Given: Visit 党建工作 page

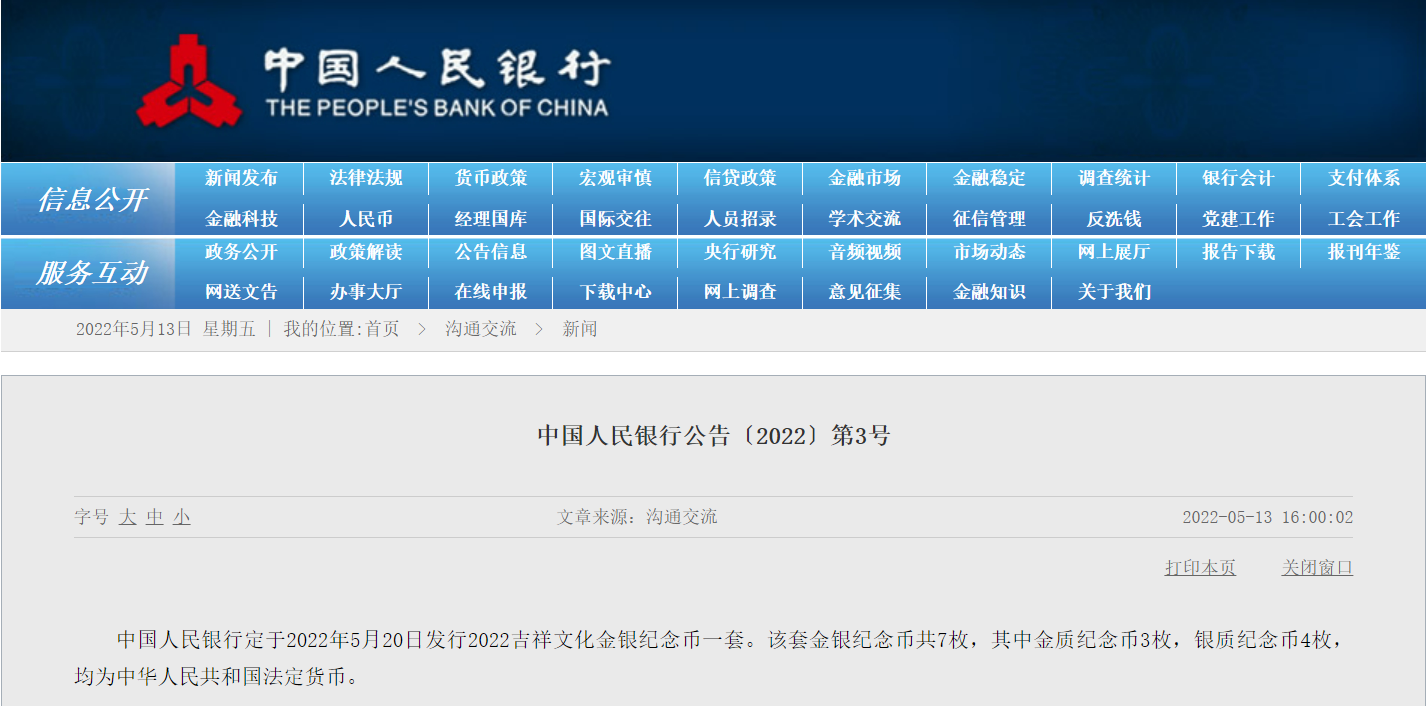Looking at the screenshot, I should point(1239,218).
